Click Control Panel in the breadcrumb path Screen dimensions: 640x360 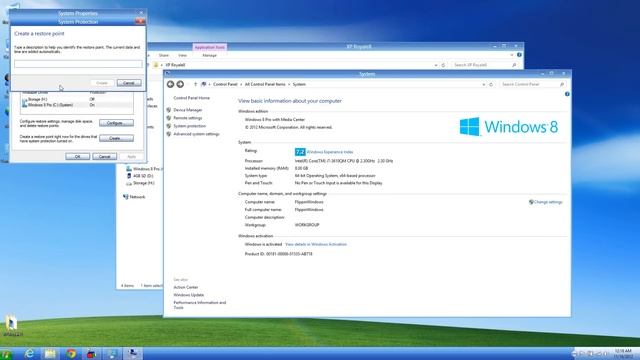tap(225, 84)
